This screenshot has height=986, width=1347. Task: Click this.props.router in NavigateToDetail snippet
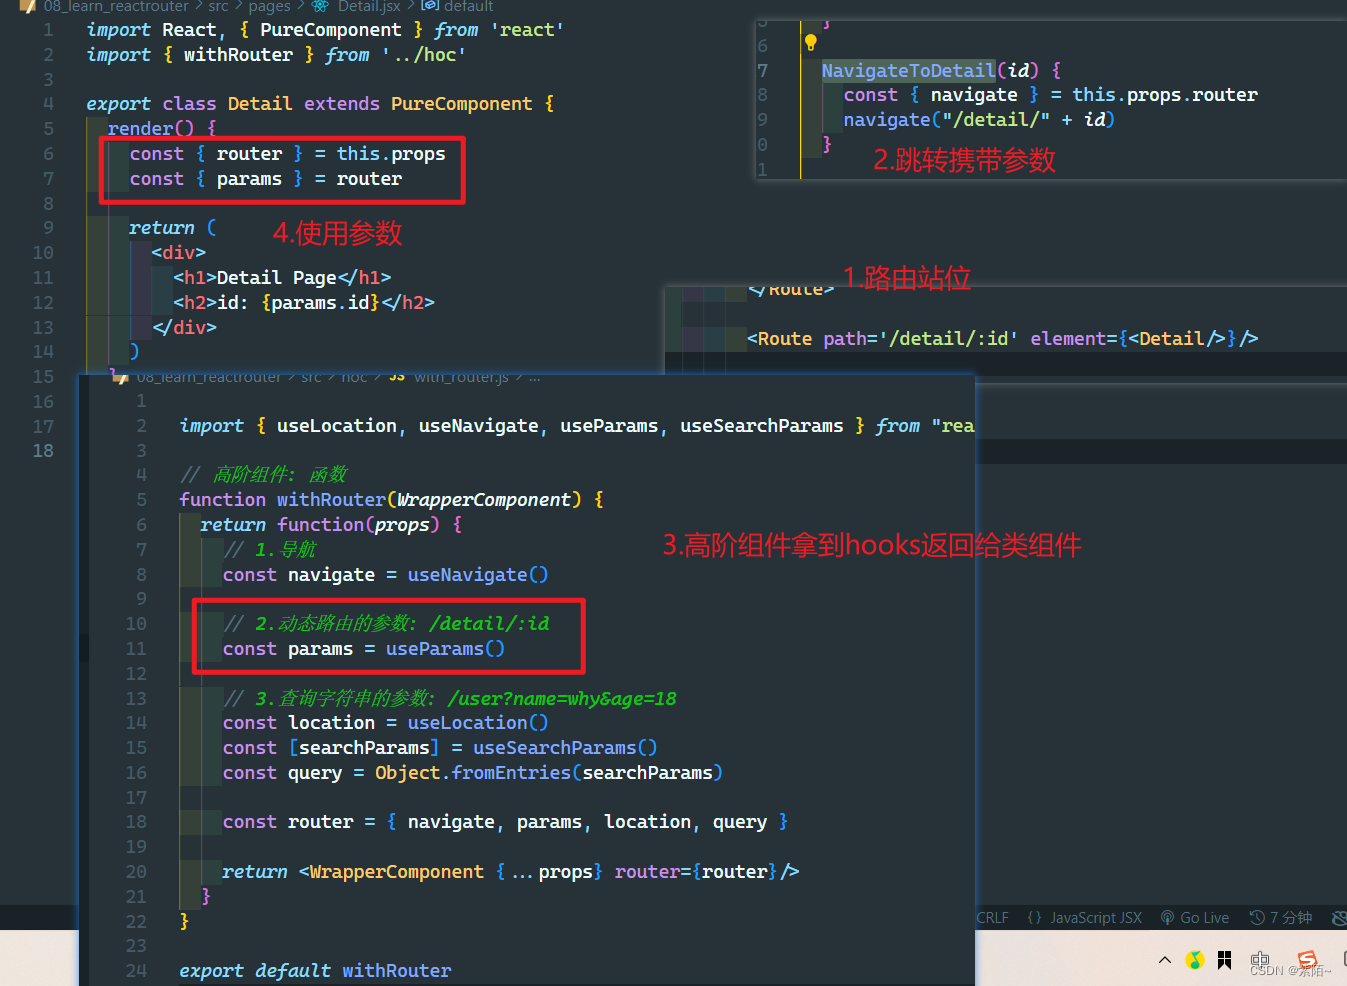pos(1165,95)
